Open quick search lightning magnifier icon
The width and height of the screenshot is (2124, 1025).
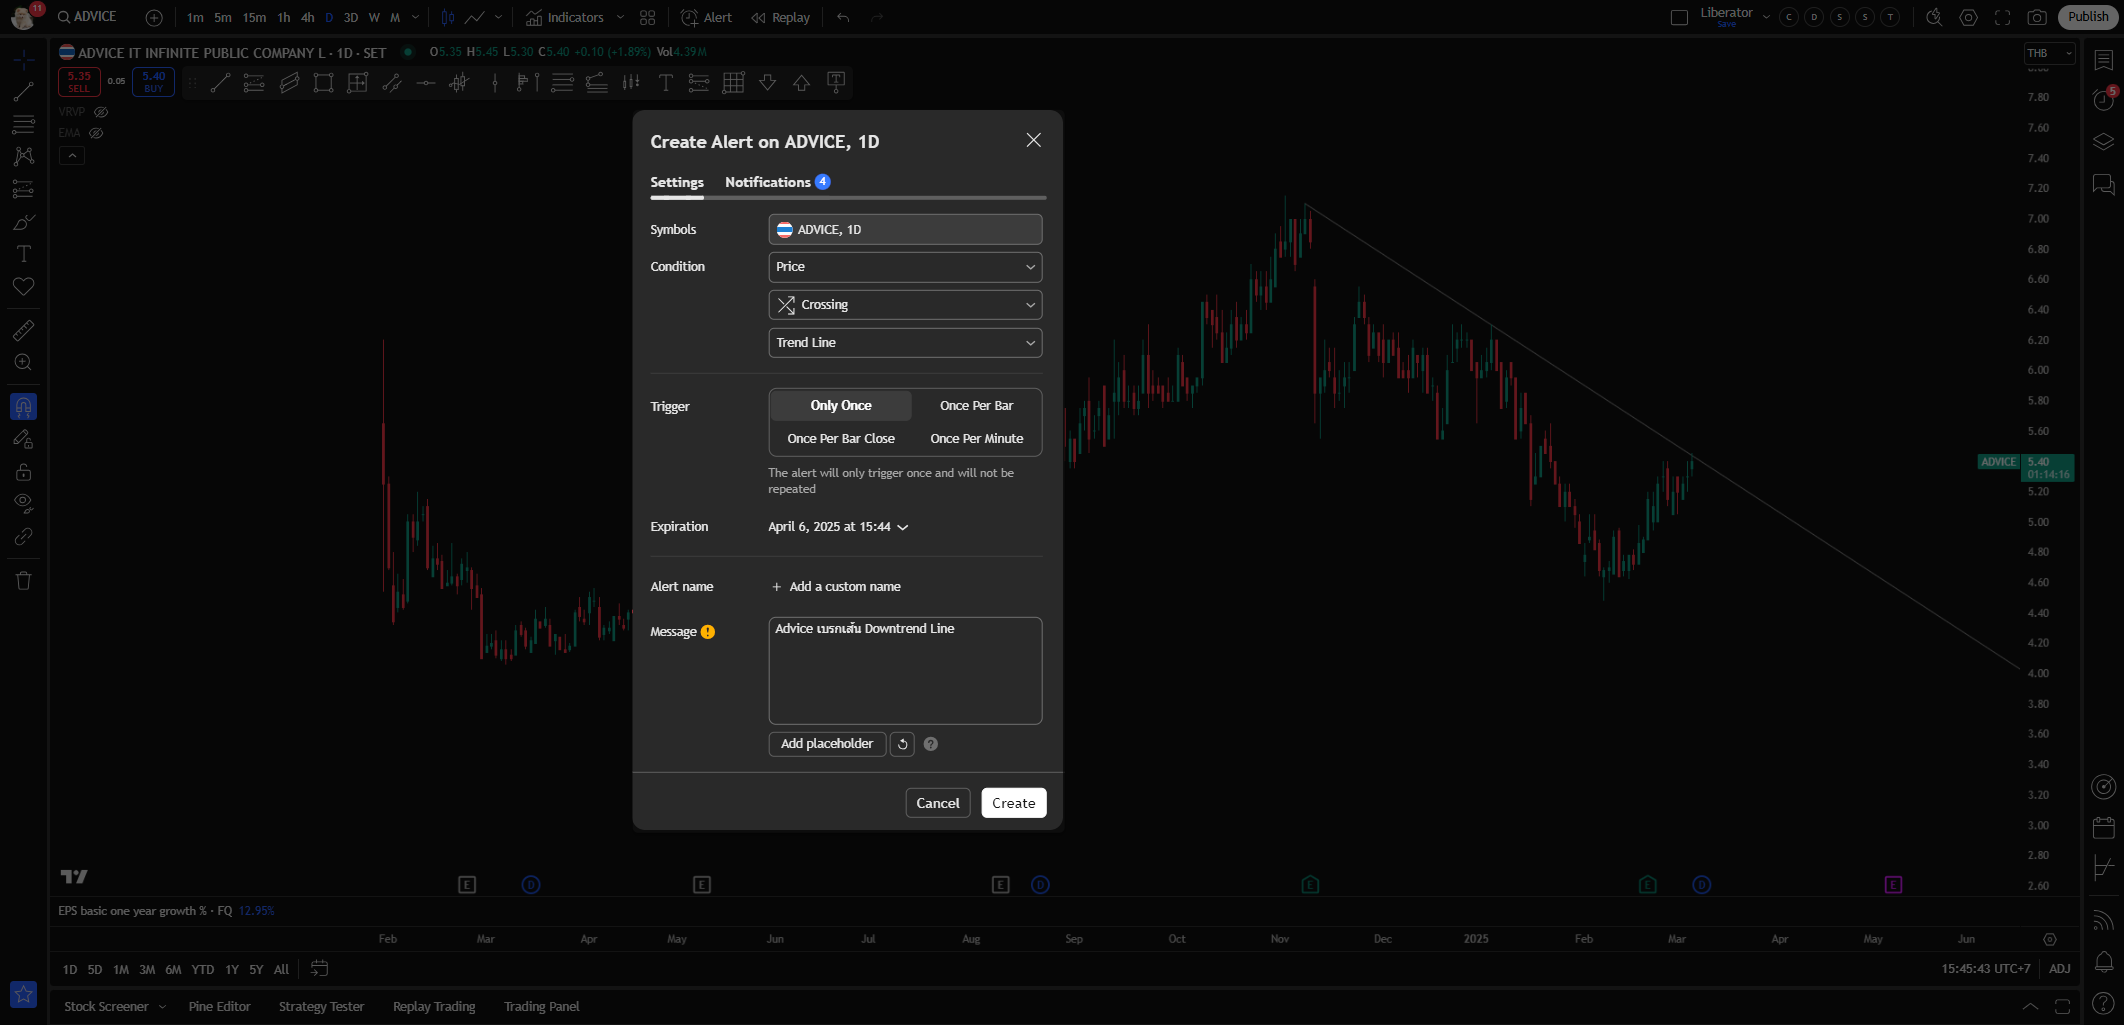[x=1934, y=17]
